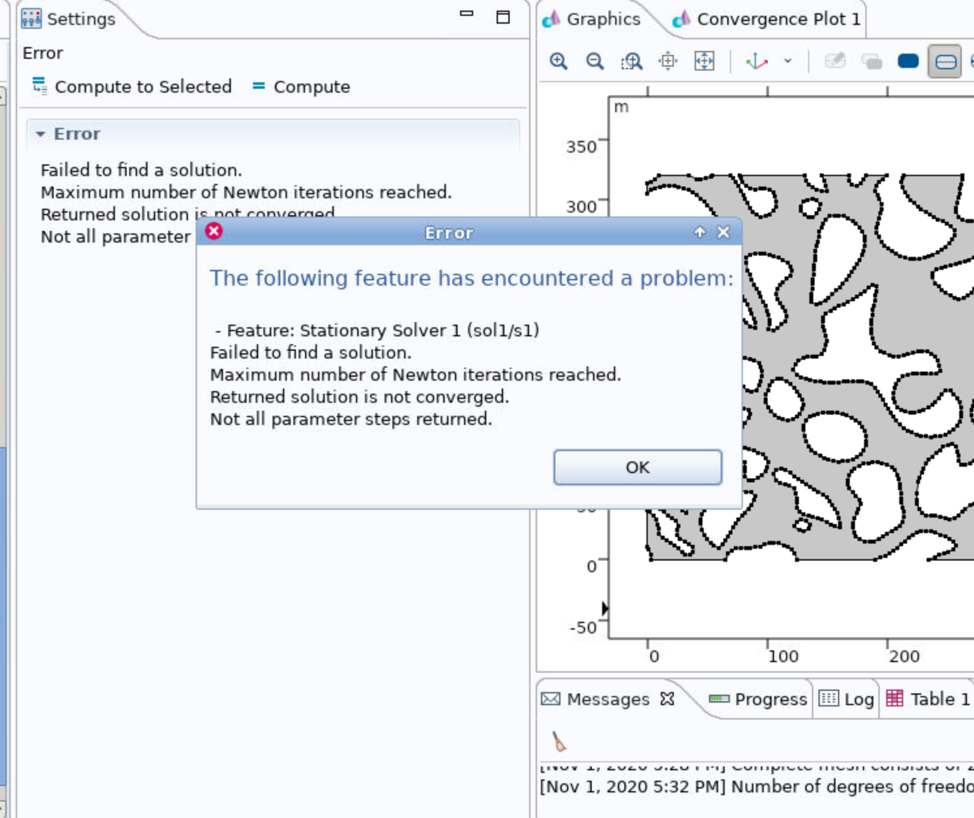Click the Zoom Extents icon
974x818 pixels.
[x=704, y=62]
